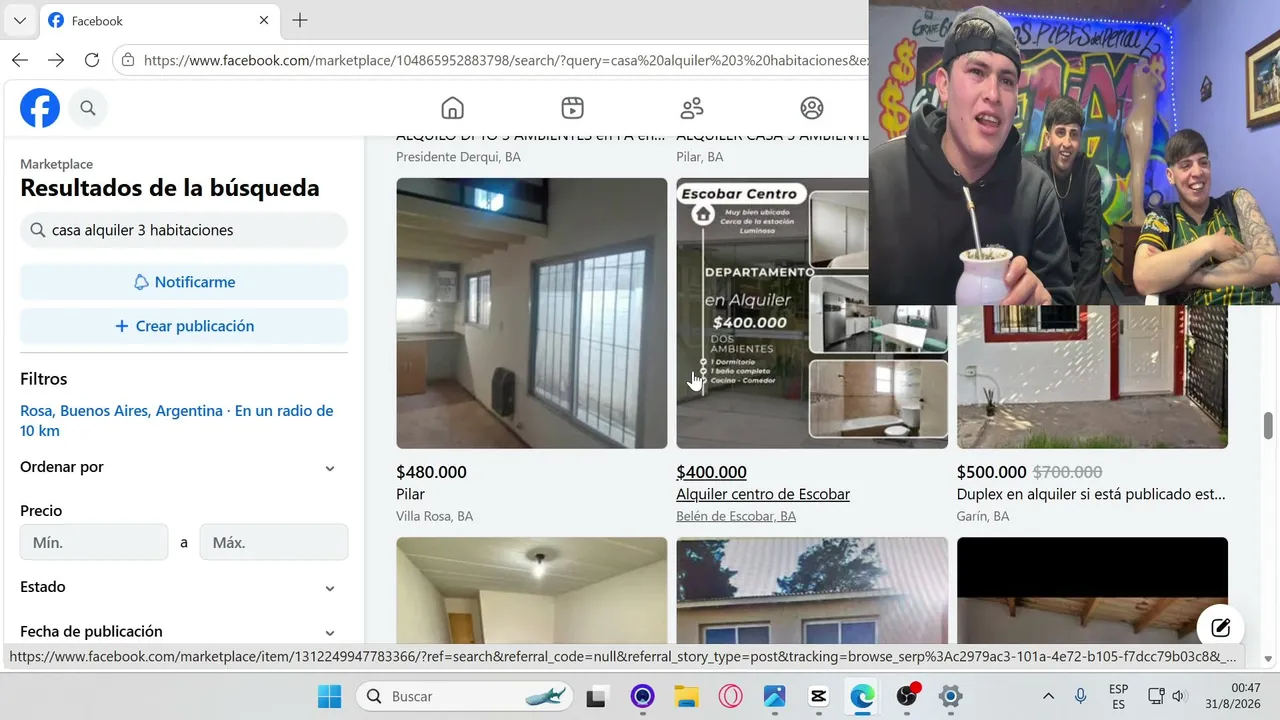Image resolution: width=1280 pixels, height=720 pixels.
Task: Click the $480.000 listing price
Action: [431, 472]
